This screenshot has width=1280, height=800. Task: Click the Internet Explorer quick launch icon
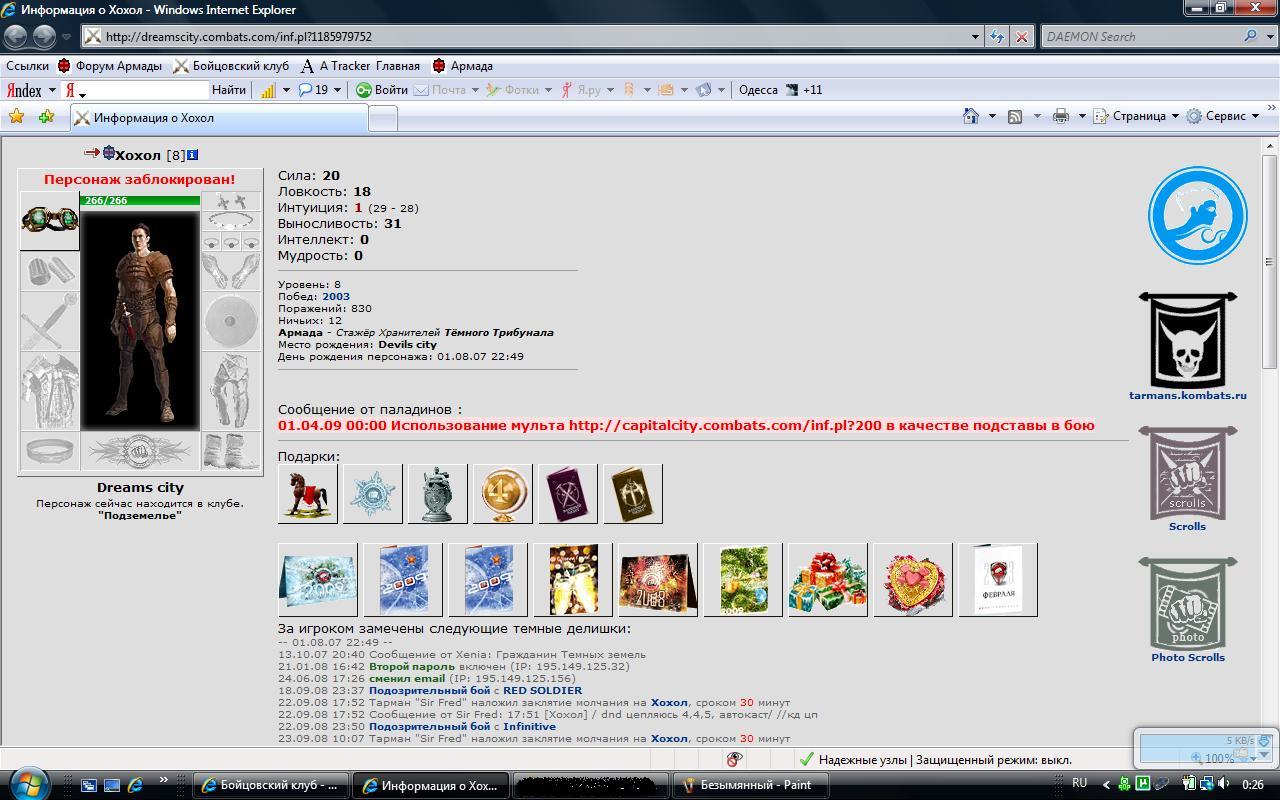pos(135,785)
